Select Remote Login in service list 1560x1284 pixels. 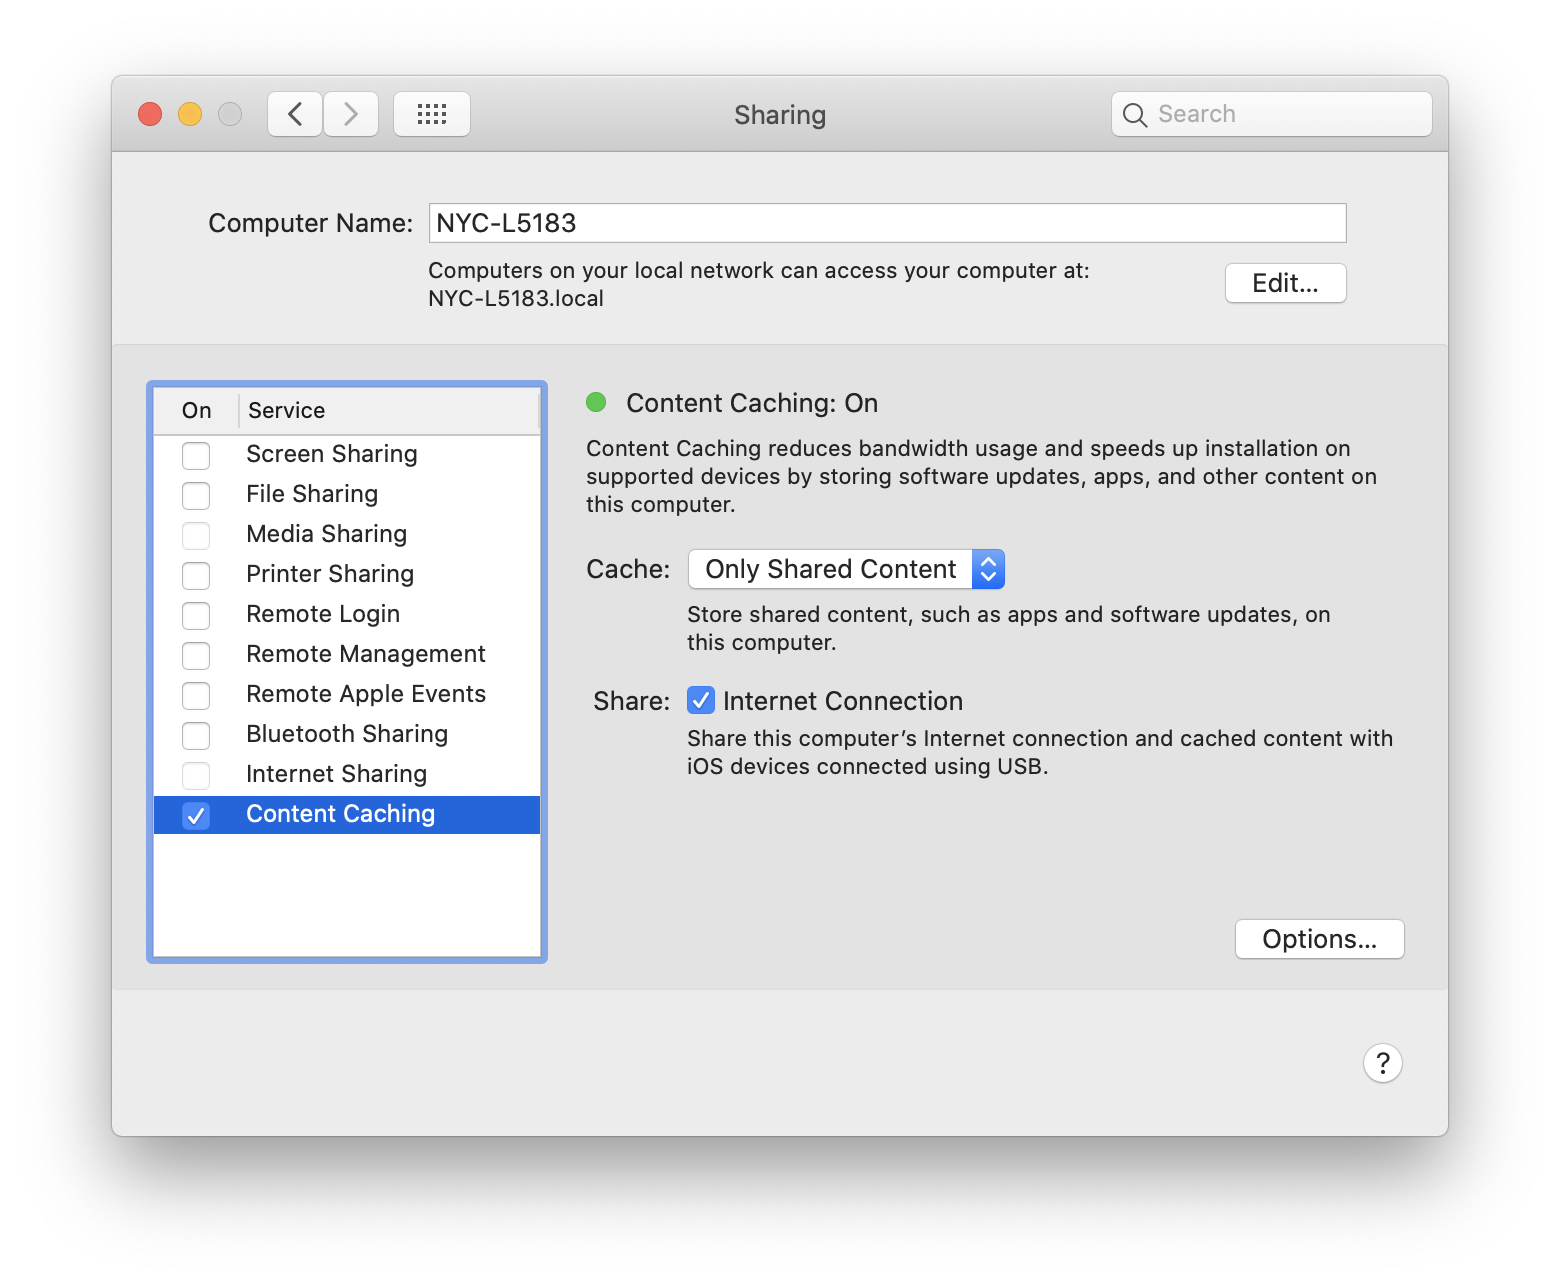[323, 614]
